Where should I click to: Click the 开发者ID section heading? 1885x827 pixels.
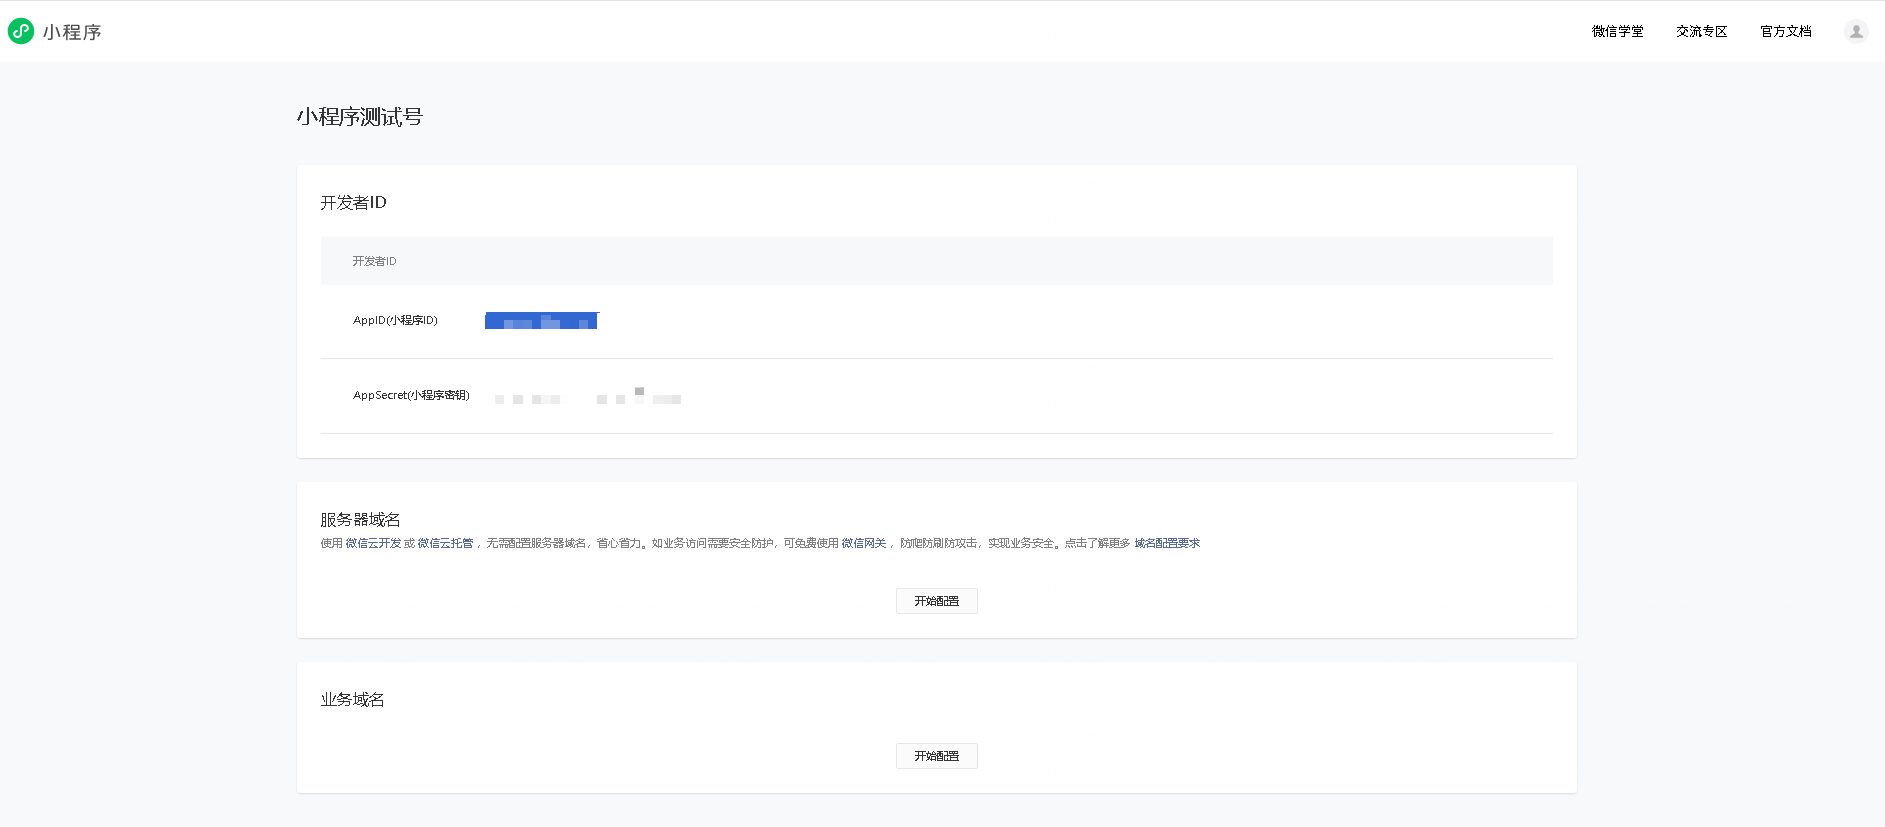click(x=353, y=202)
